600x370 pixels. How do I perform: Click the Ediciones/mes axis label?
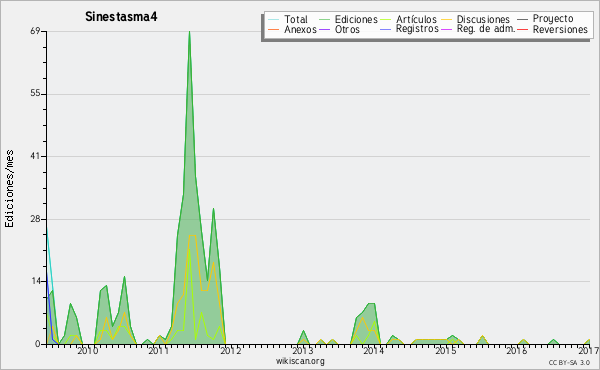click(x=9, y=189)
